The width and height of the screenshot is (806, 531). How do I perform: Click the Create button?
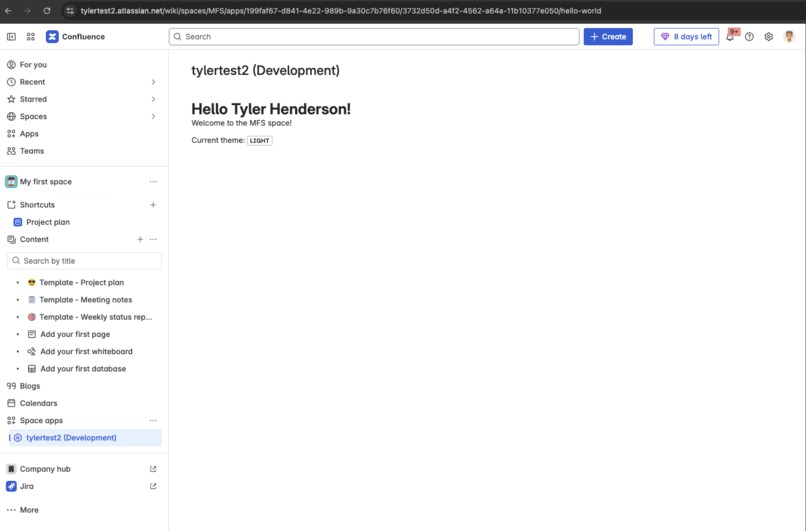click(608, 36)
